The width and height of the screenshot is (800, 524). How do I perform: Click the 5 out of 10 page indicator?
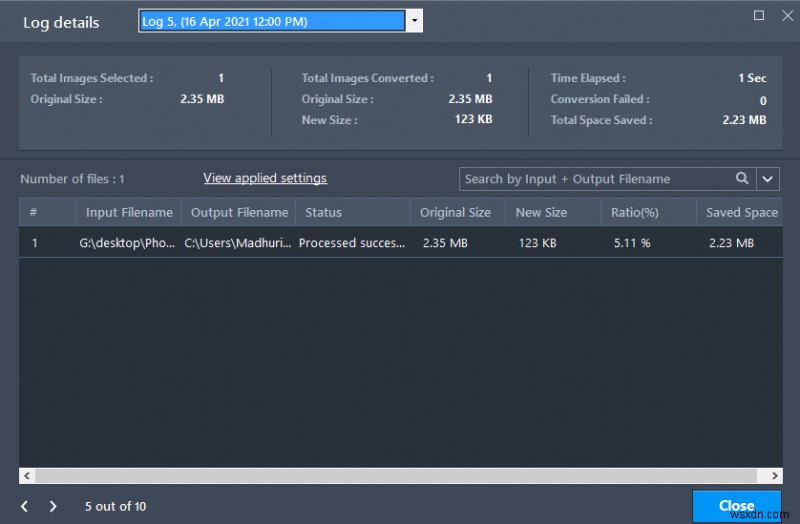pyautogui.click(x=115, y=506)
